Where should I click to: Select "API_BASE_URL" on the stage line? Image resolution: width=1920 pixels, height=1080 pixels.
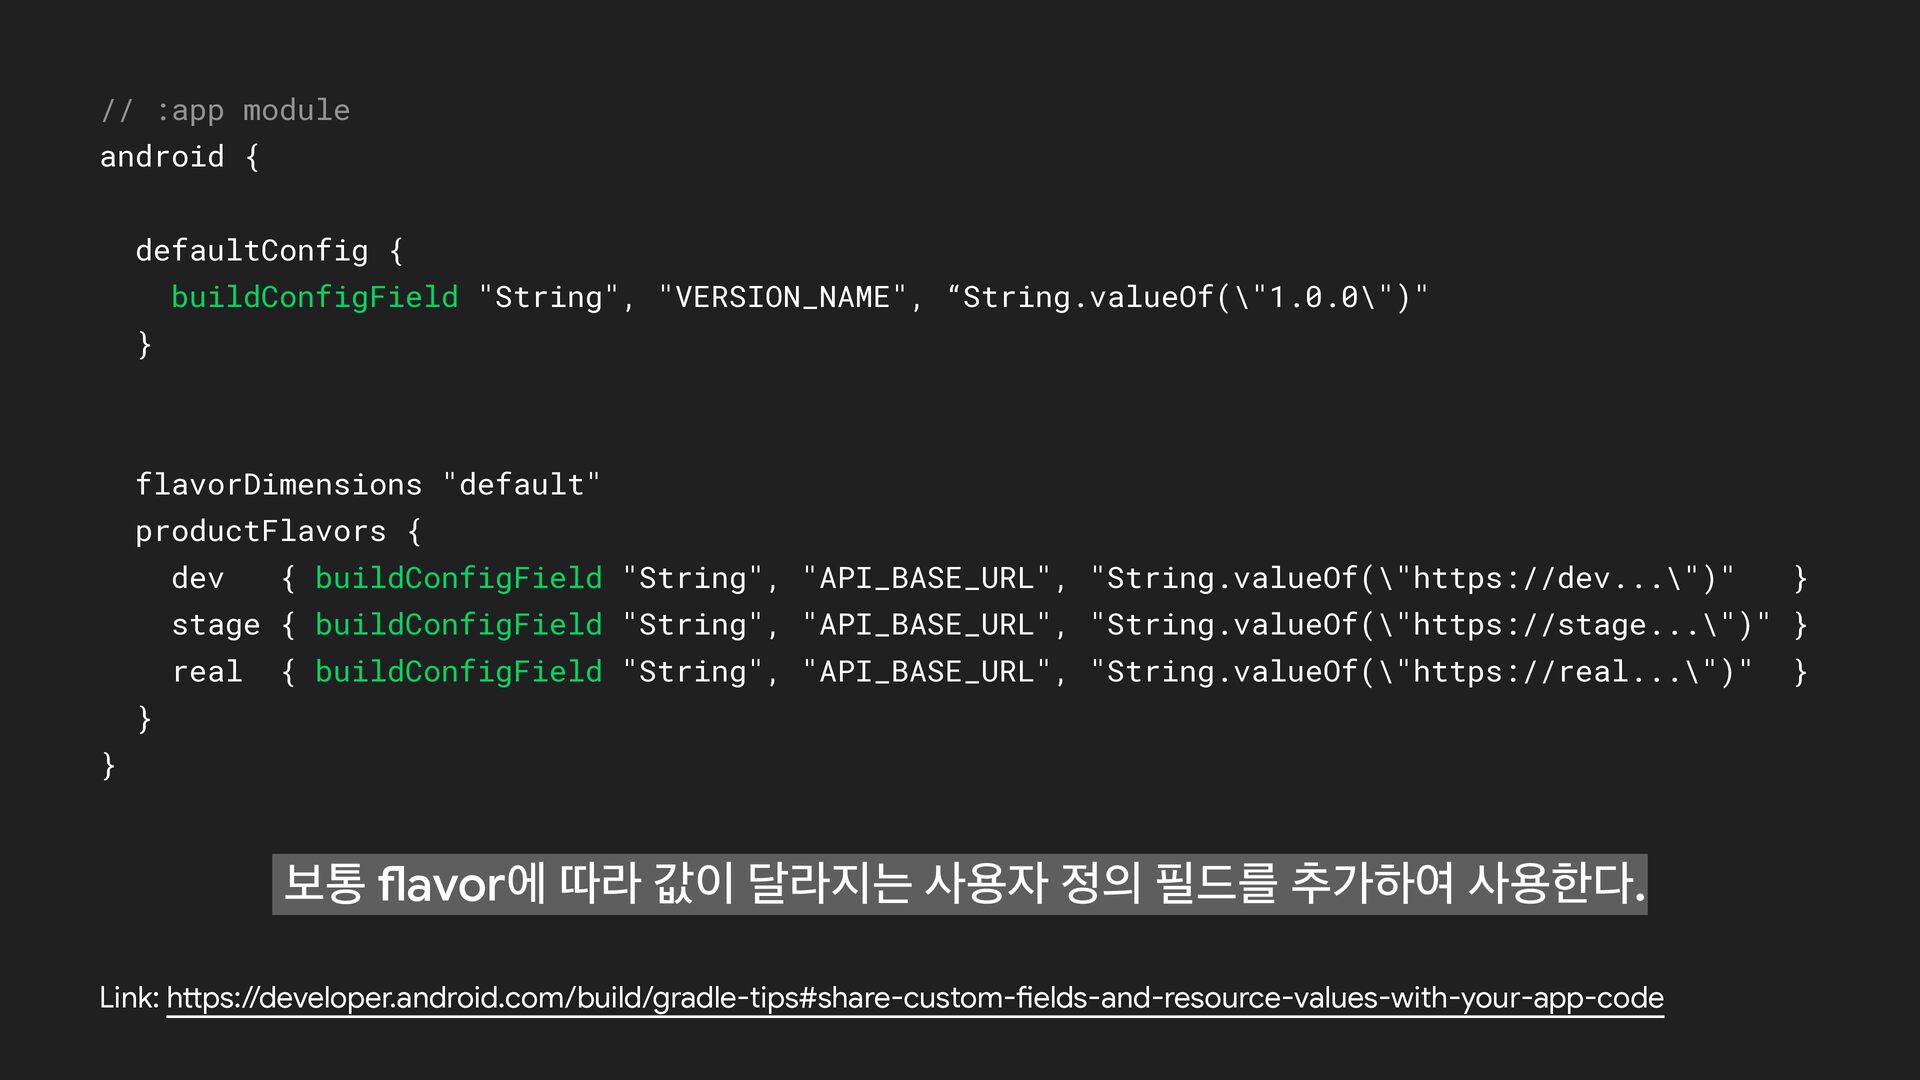[x=926, y=625]
